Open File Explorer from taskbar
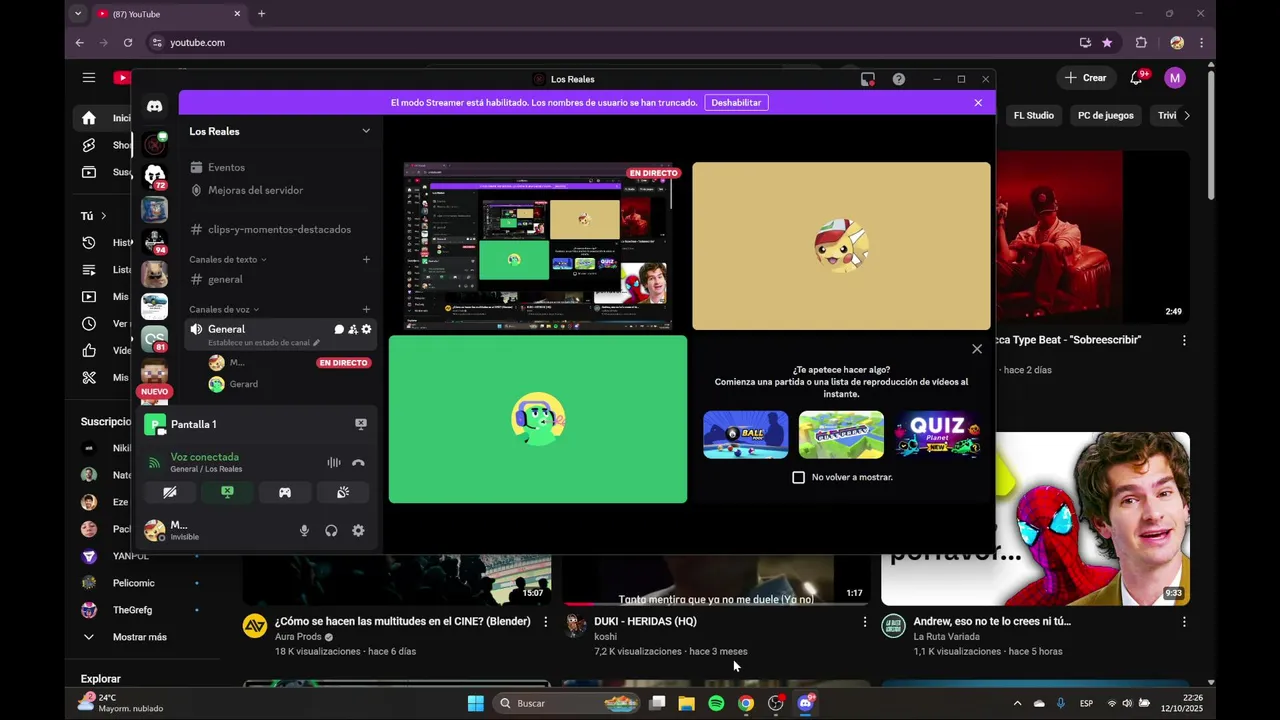1280x720 pixels. 686,703
